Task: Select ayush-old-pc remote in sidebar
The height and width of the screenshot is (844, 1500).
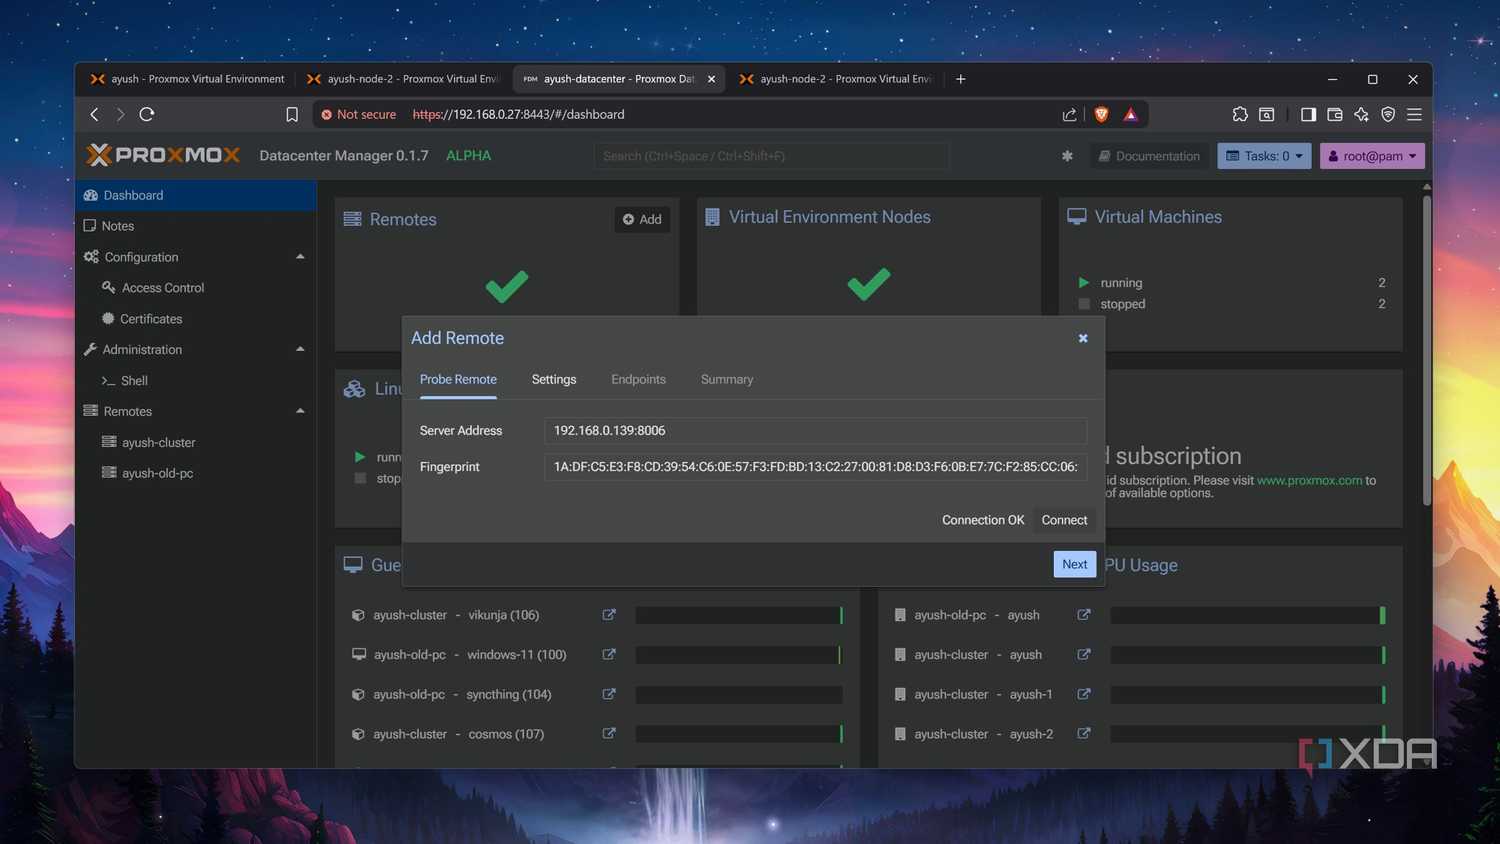Action: pos(196,473)
